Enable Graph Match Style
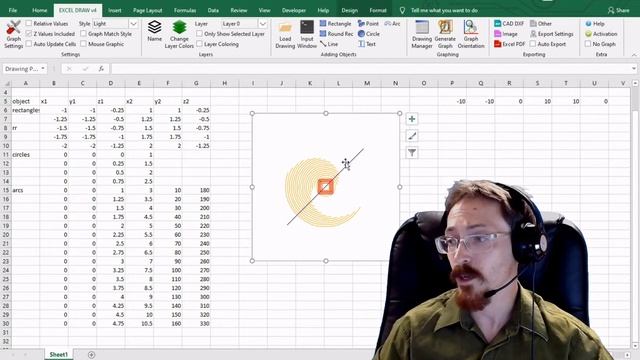The width and height of the screenshot is (640, 360). (x=83, y=33)
